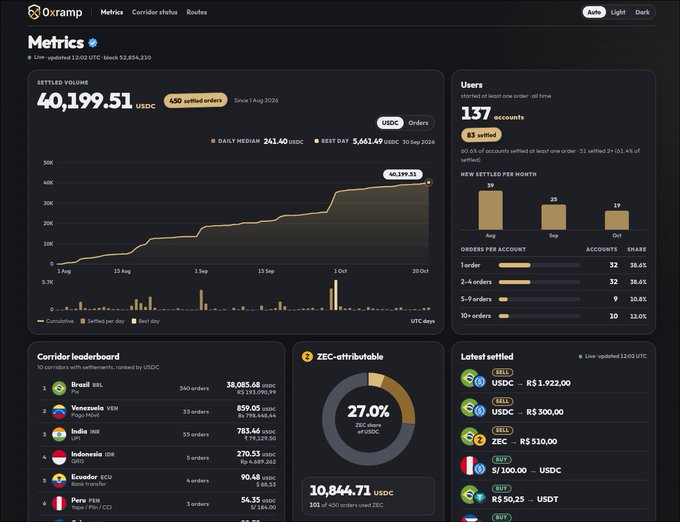Click the Corridor leaderboard heading

pos(78,357)
